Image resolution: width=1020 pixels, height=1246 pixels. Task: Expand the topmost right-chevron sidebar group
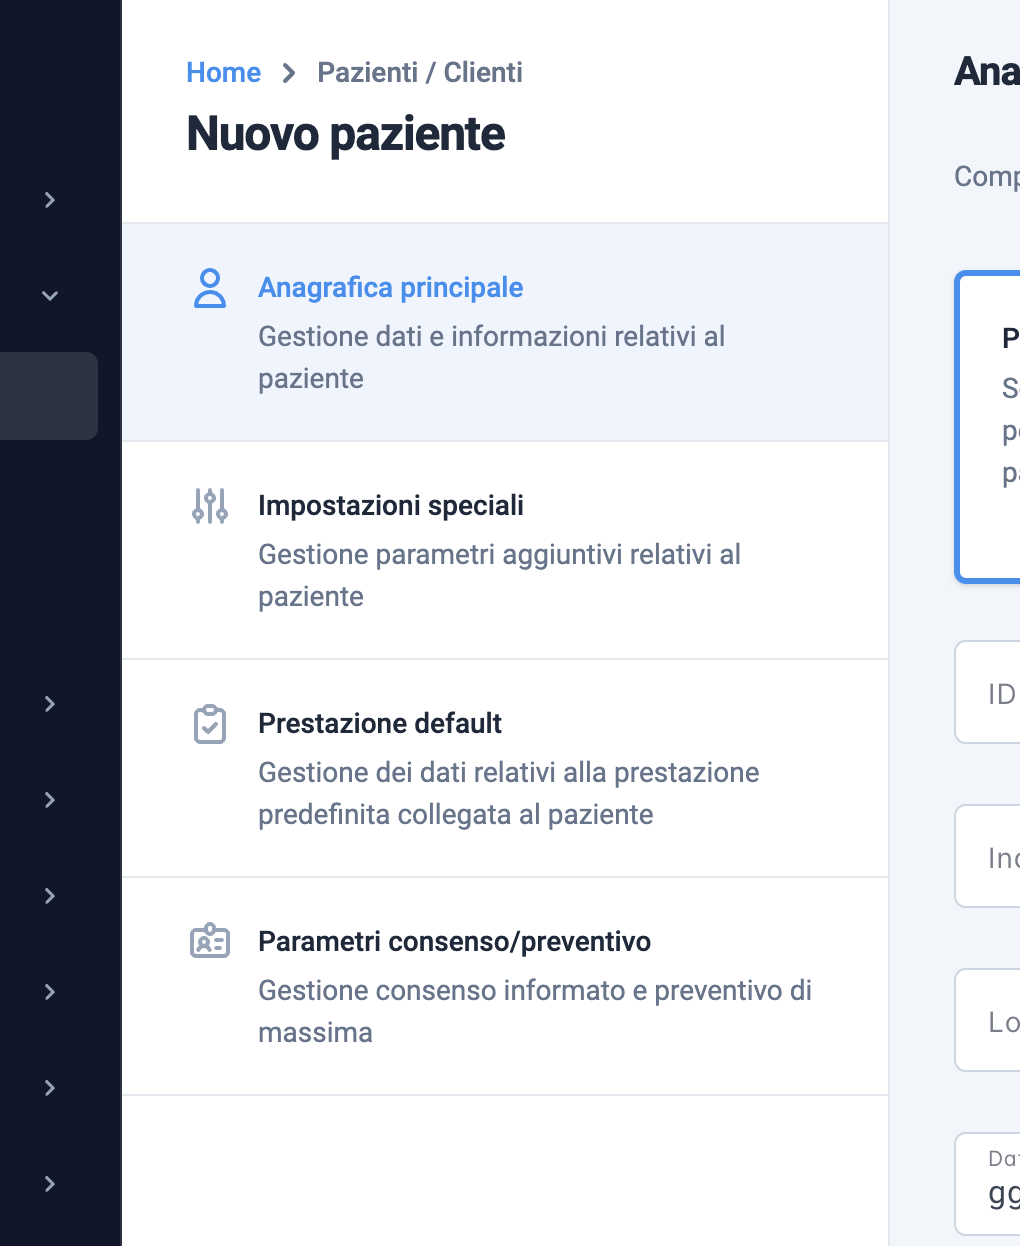pos(50,200)
